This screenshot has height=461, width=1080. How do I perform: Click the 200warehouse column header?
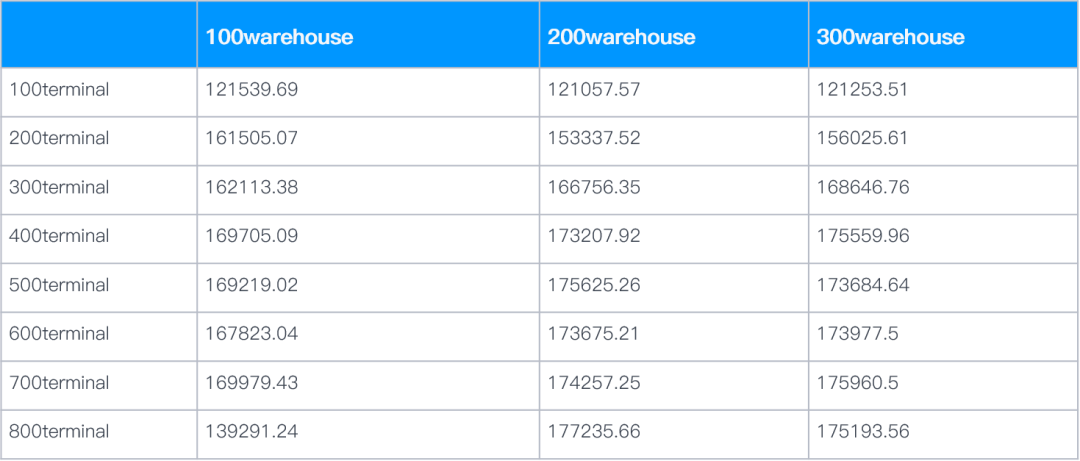(x=621, y=37)
